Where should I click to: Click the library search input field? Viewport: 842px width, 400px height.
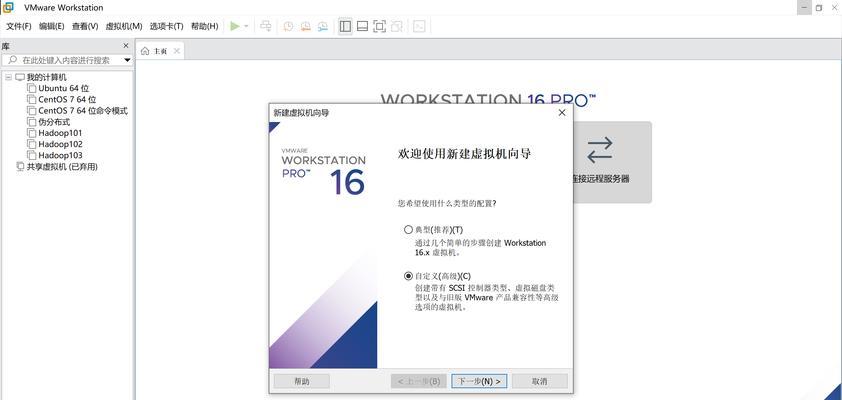pos(67,60)
